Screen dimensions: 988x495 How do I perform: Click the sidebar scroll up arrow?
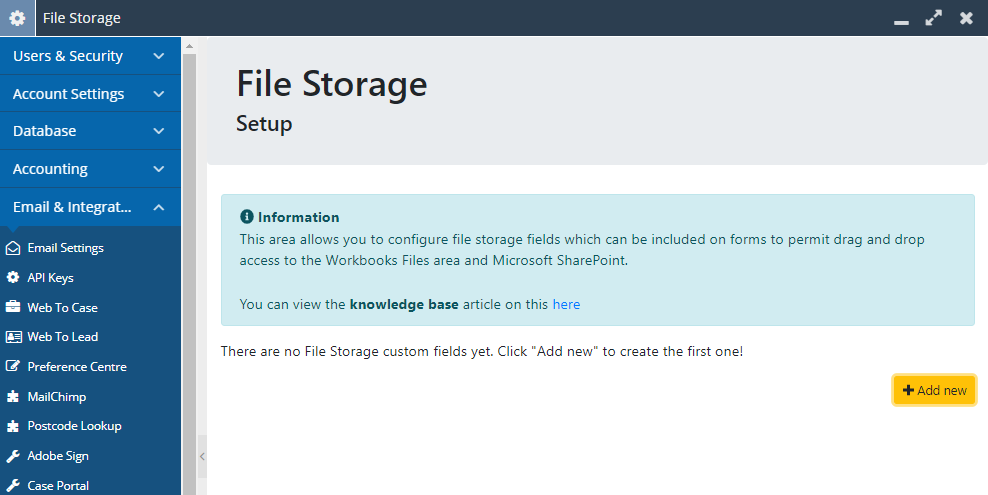click(x=189, y=46)
